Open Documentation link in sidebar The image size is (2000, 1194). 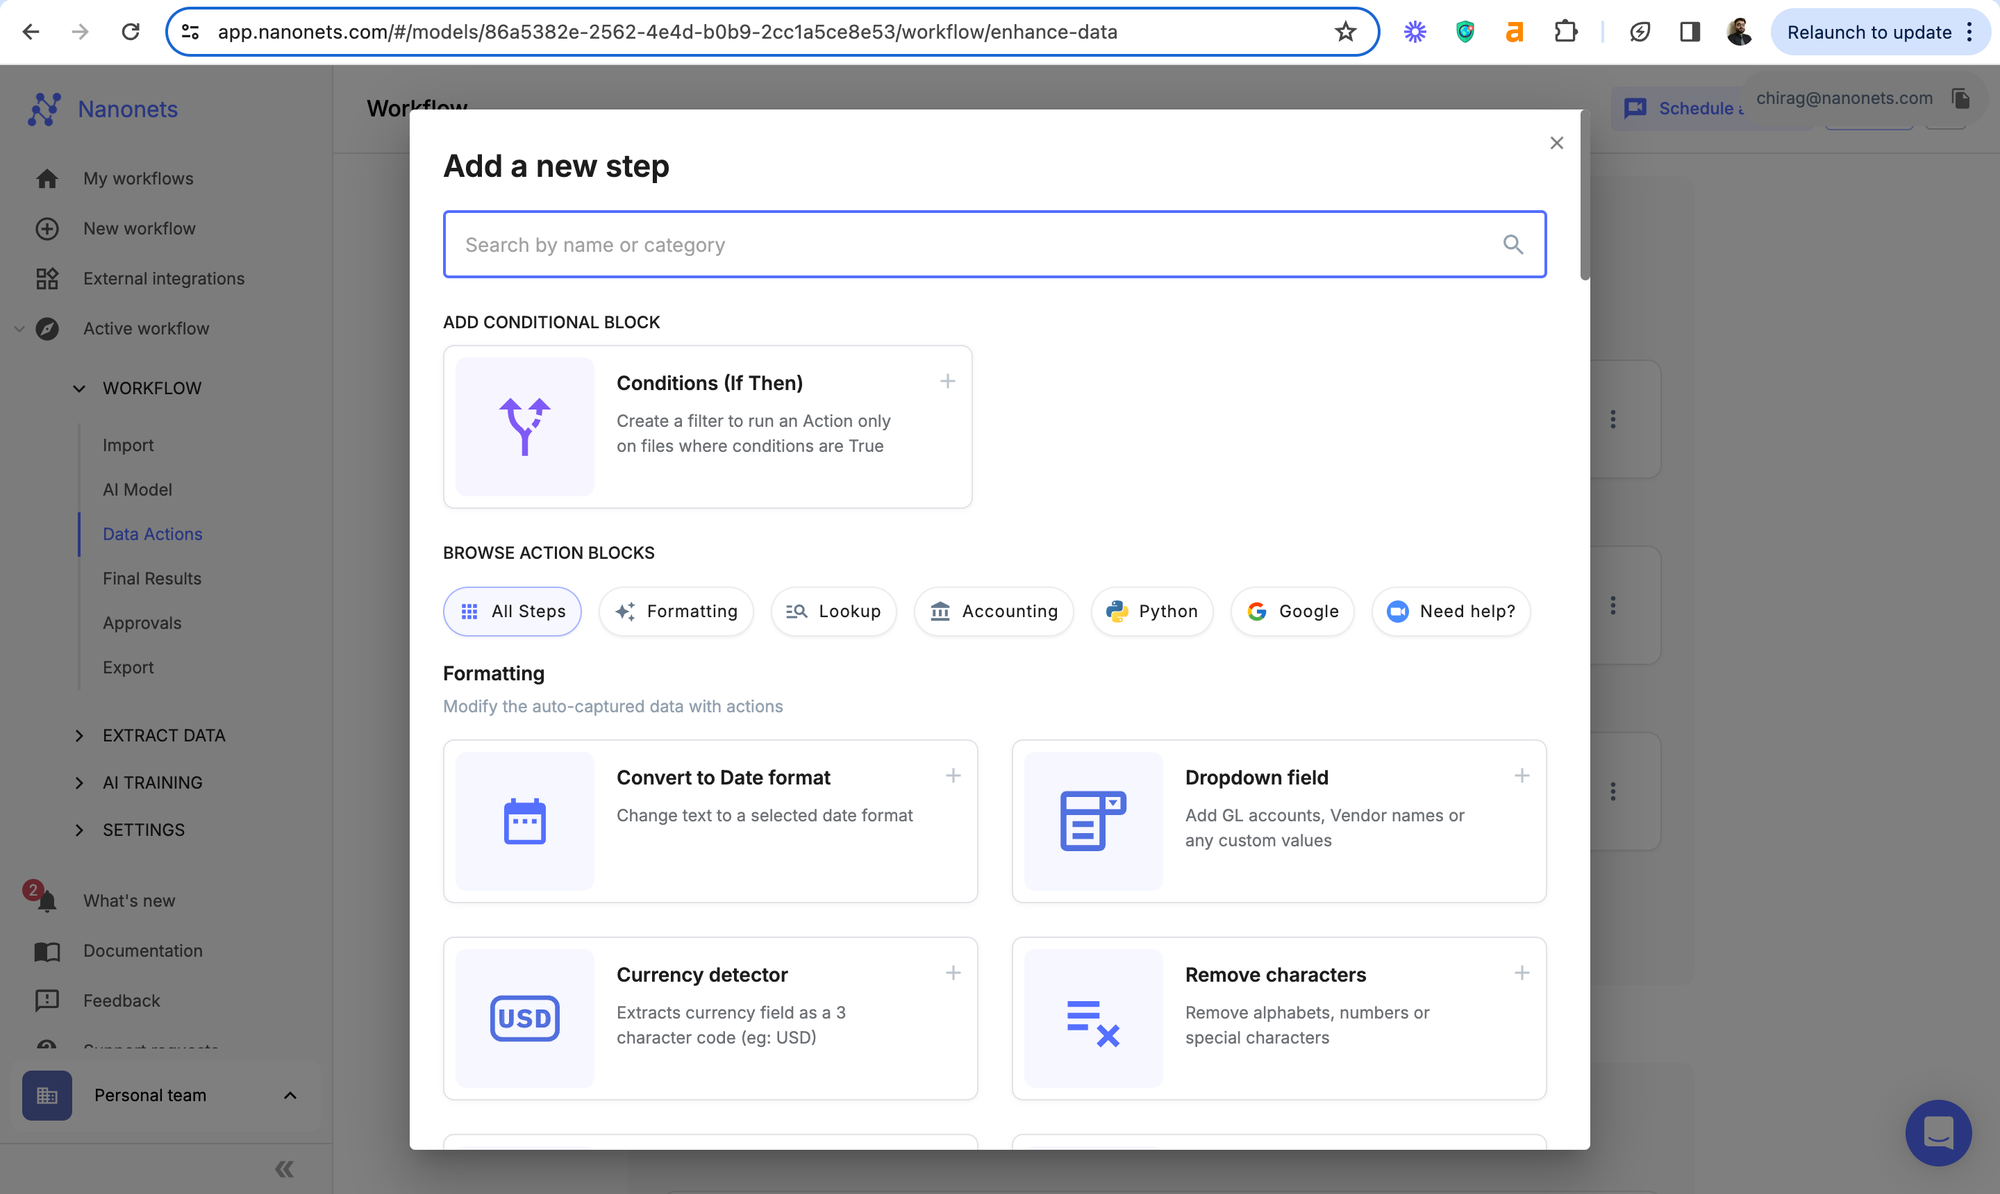tap(142, 951)
